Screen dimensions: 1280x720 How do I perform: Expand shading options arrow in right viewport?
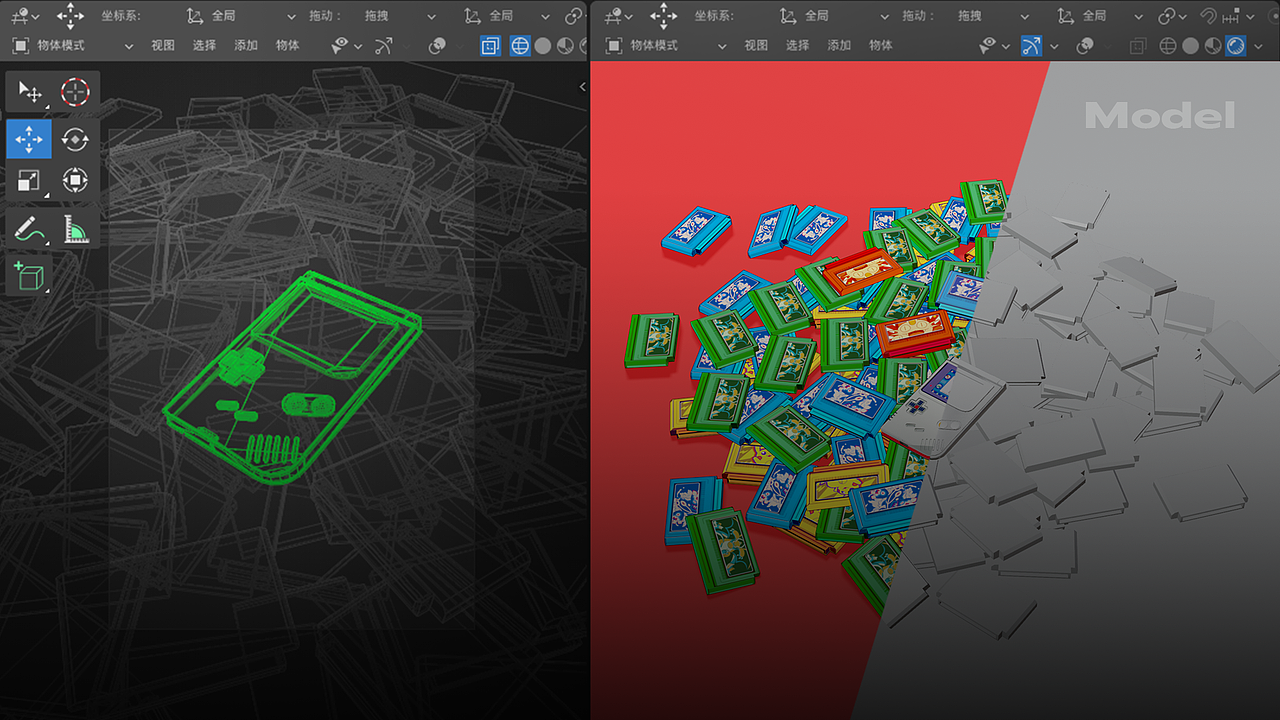pos(1259,46)
